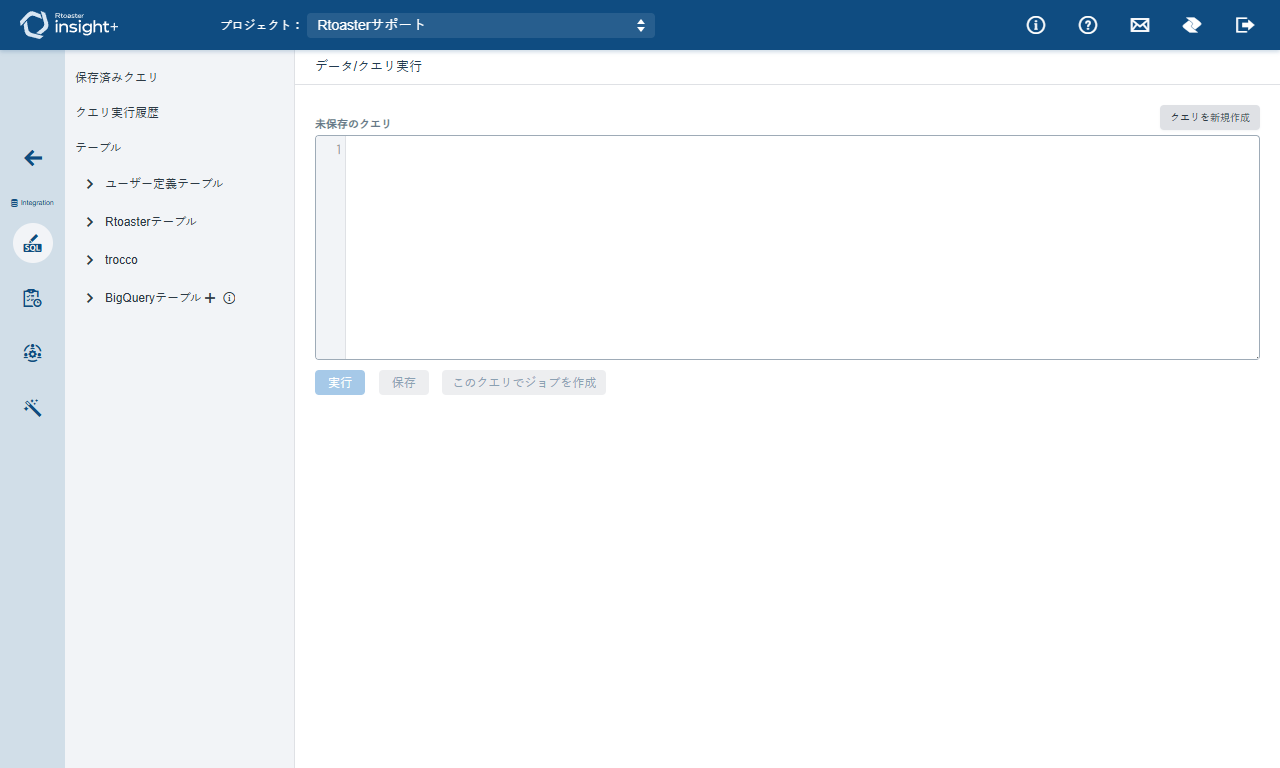Open the gear settings sidebar icon
The width and height of the screenshot is (1280, 768).
tap(33, 353)
